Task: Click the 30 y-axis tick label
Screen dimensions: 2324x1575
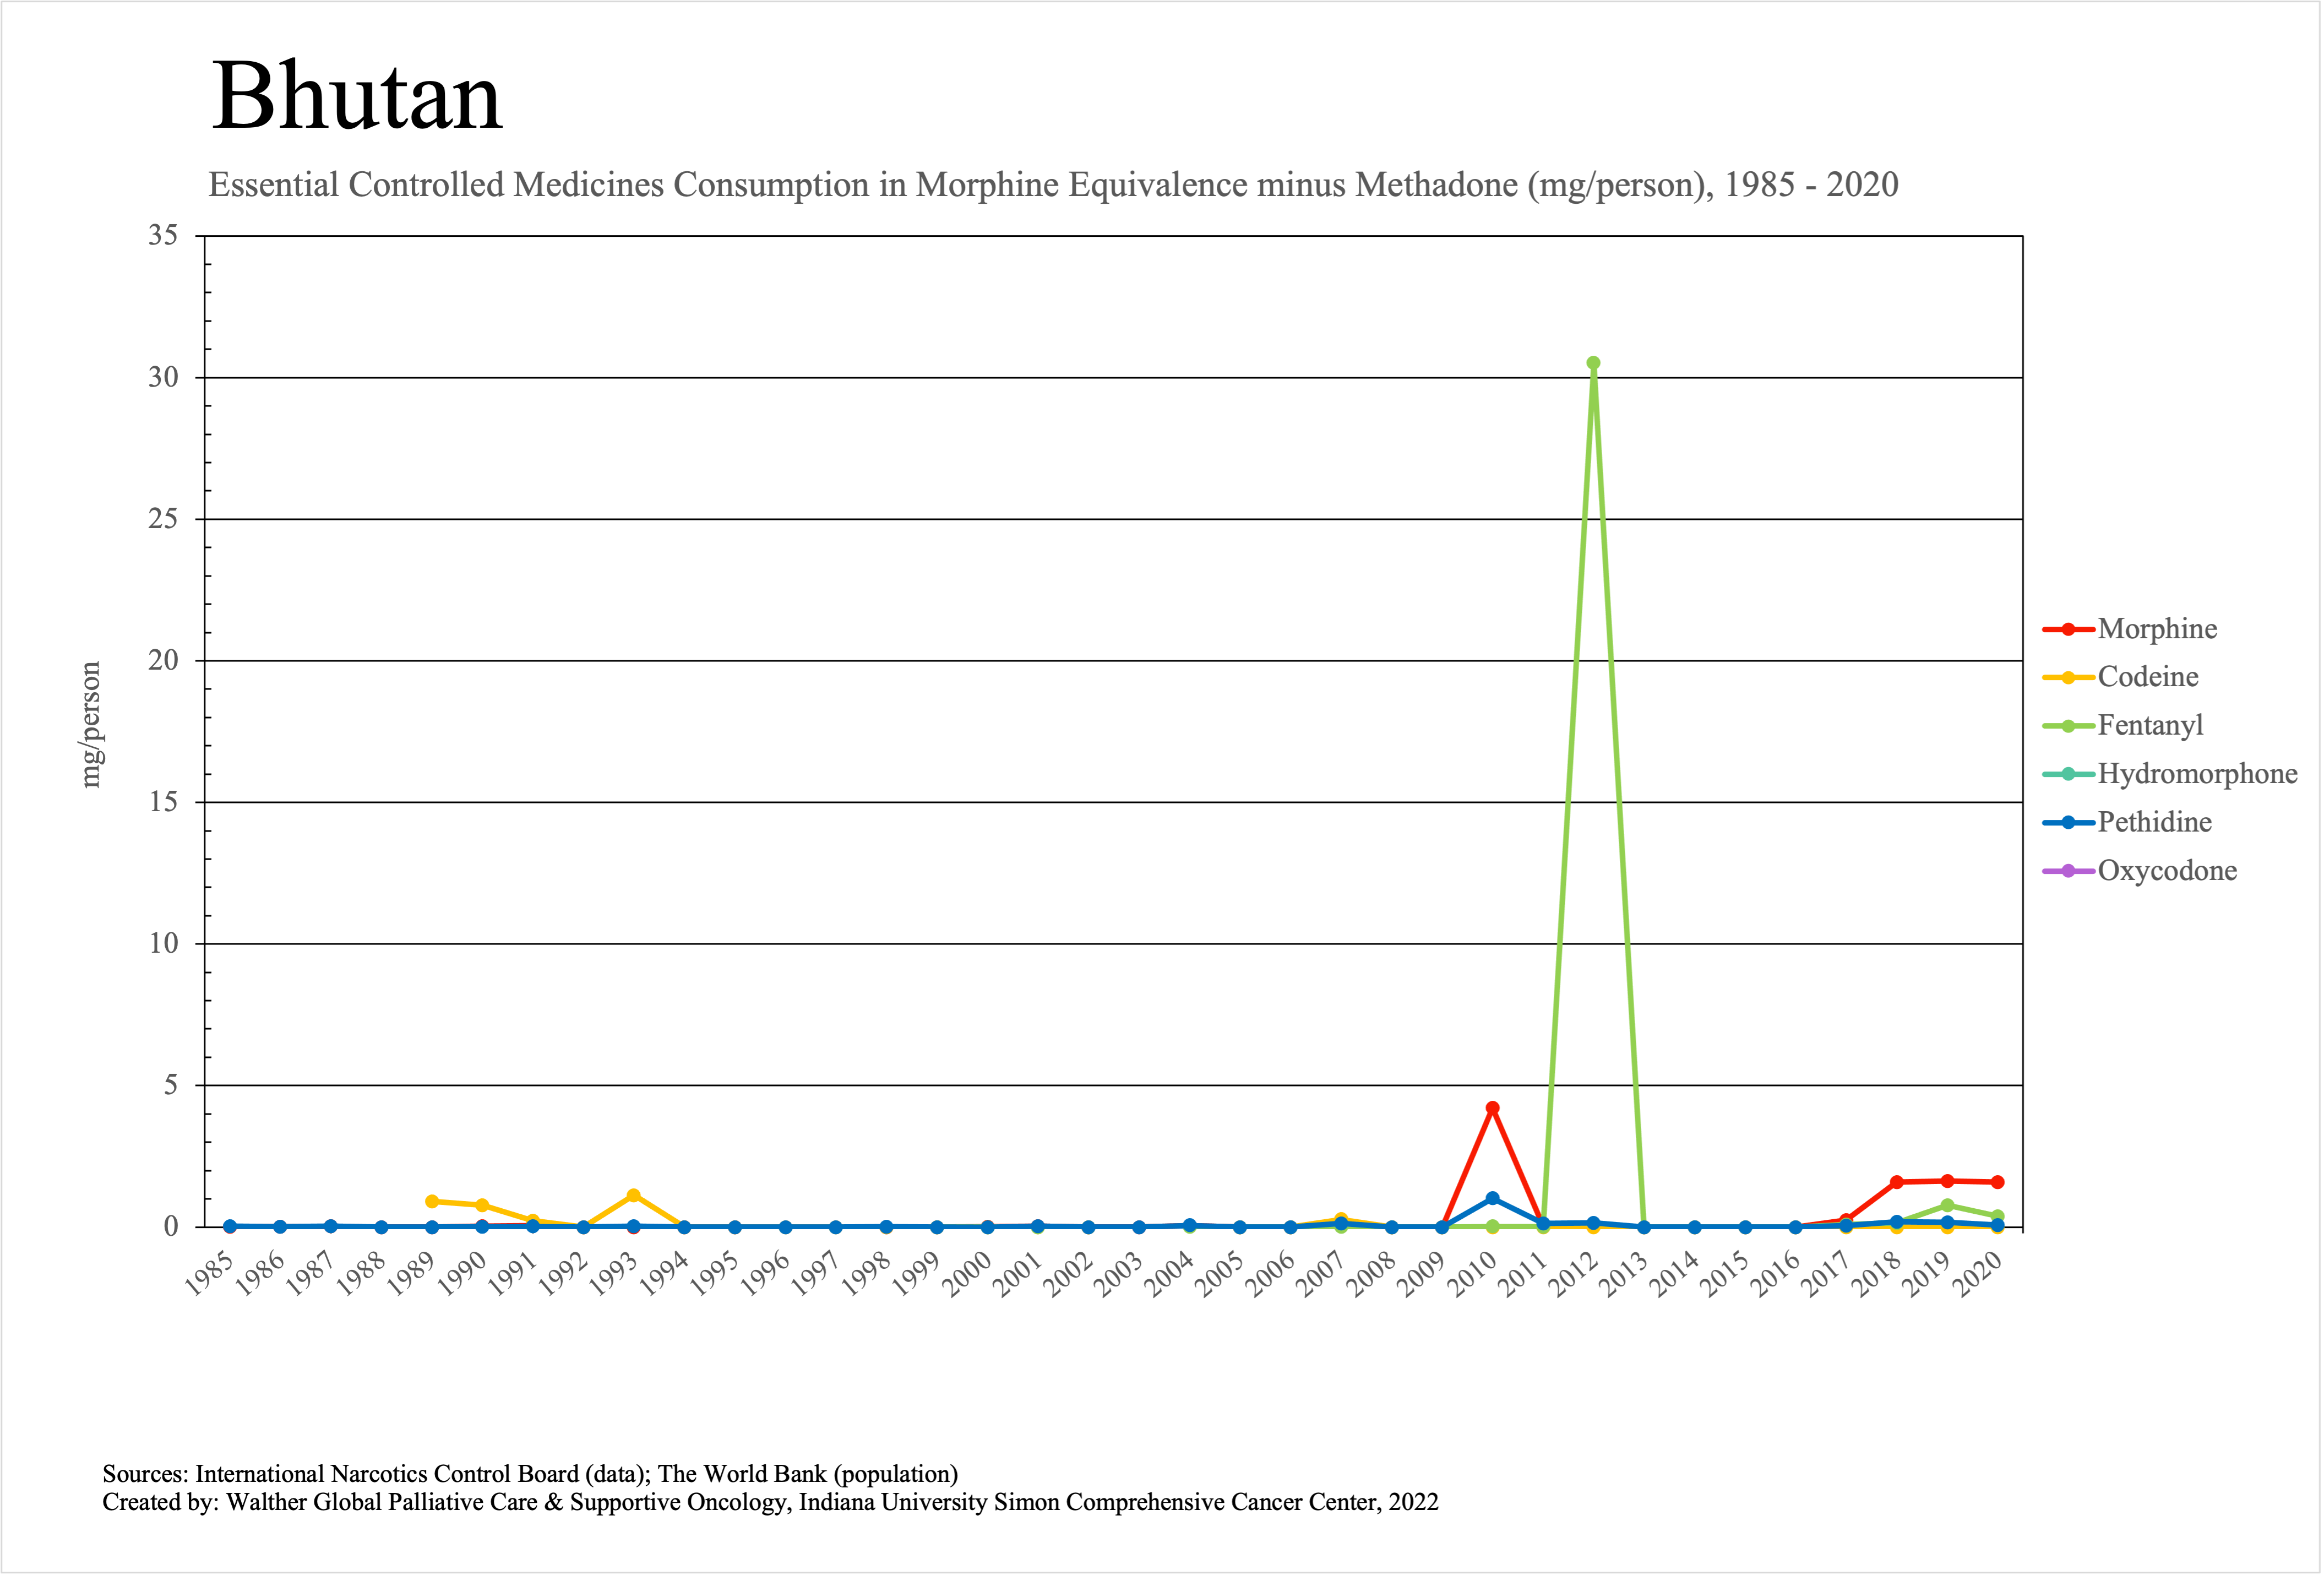Action: click(163, 377)
